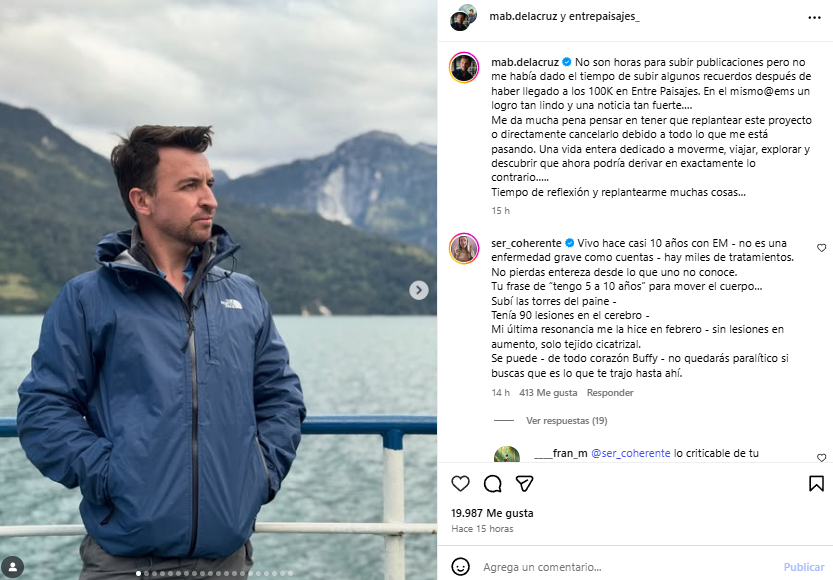Open comments via the speech bubble icon
833x580 pixels.
click(x=492, y=483)
